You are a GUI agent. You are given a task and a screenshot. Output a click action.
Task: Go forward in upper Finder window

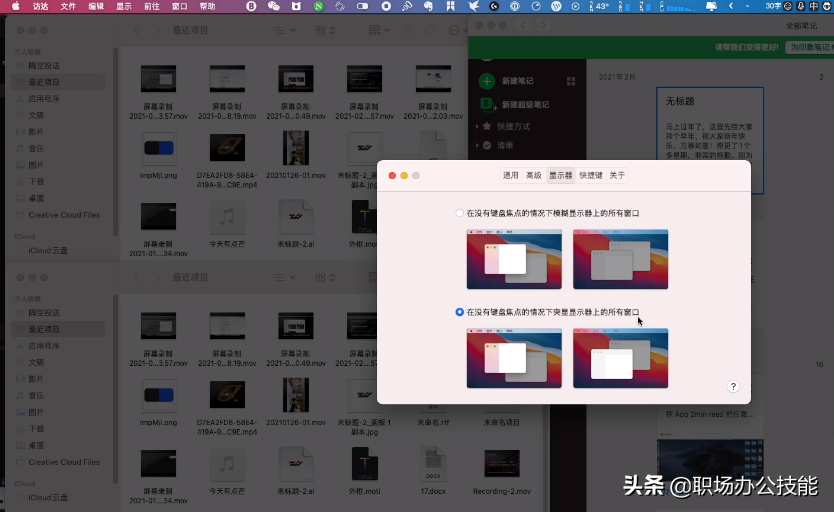click(x=156, y=30)
